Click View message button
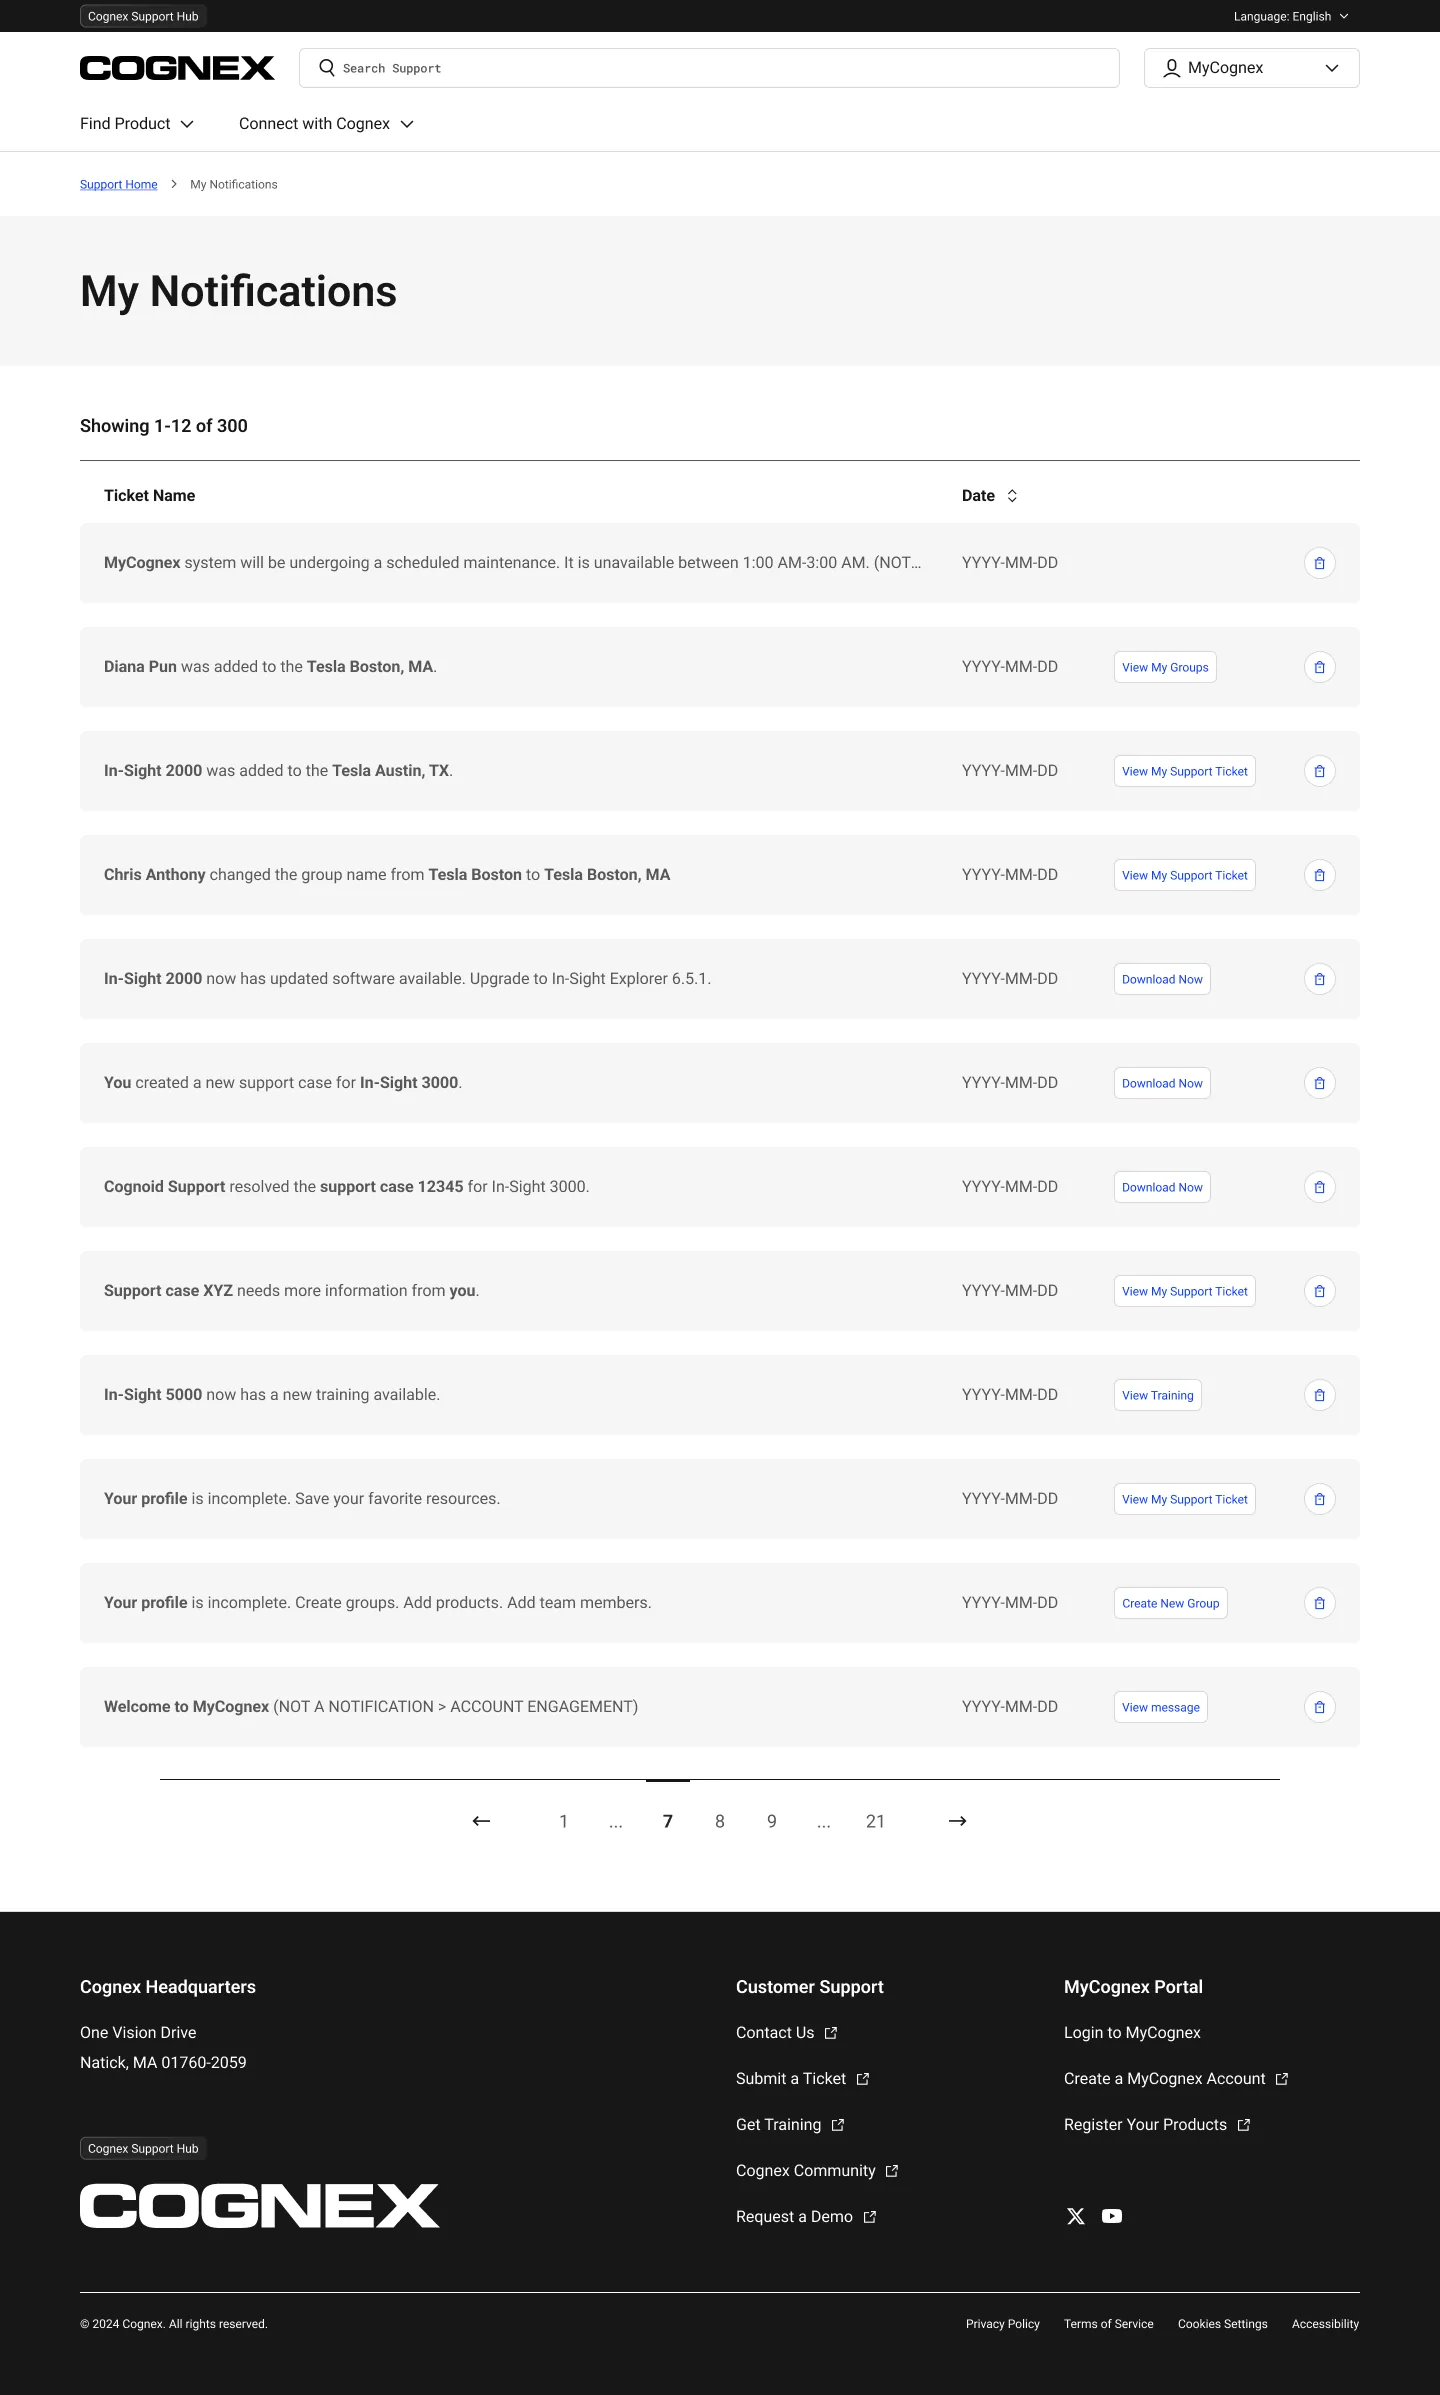This screenshot has width=1440, height=2395. pyautogui.click(x=1161, y=1707)
